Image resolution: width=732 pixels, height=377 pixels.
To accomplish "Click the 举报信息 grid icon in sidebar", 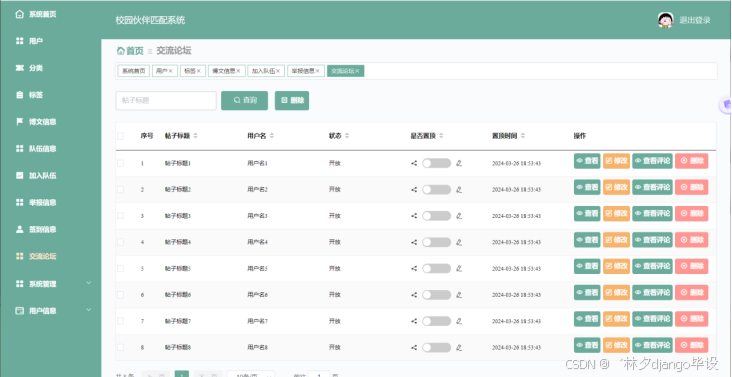I will (19, 202).
